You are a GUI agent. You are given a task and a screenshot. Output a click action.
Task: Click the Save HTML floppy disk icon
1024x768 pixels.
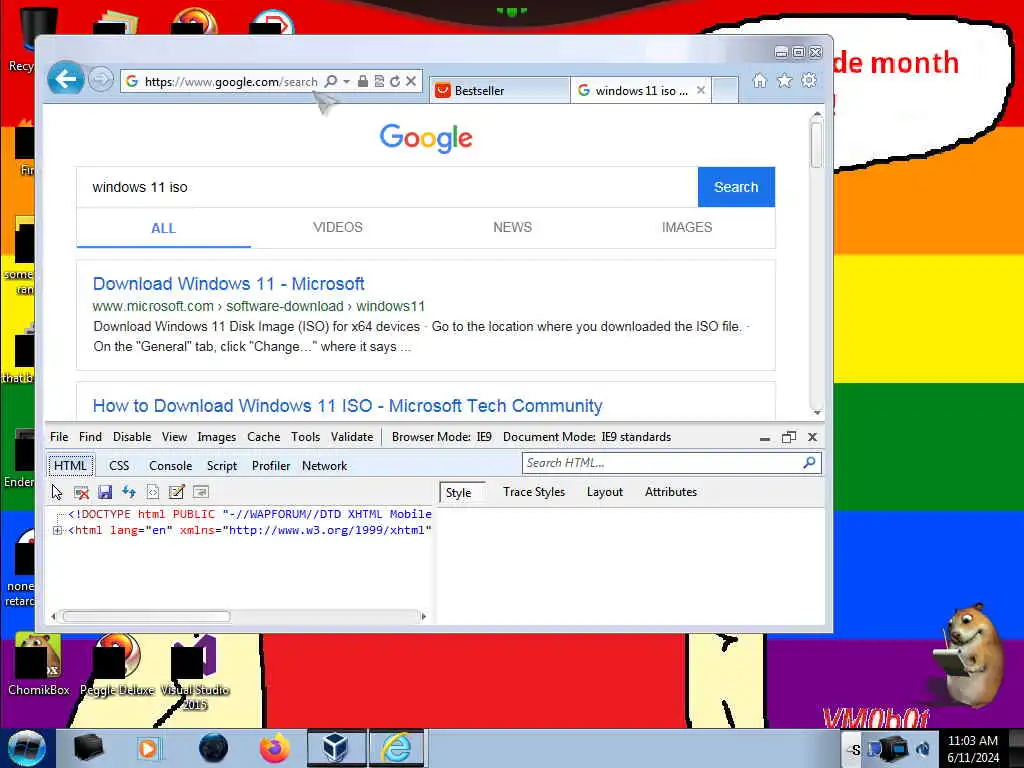(105, 492)
